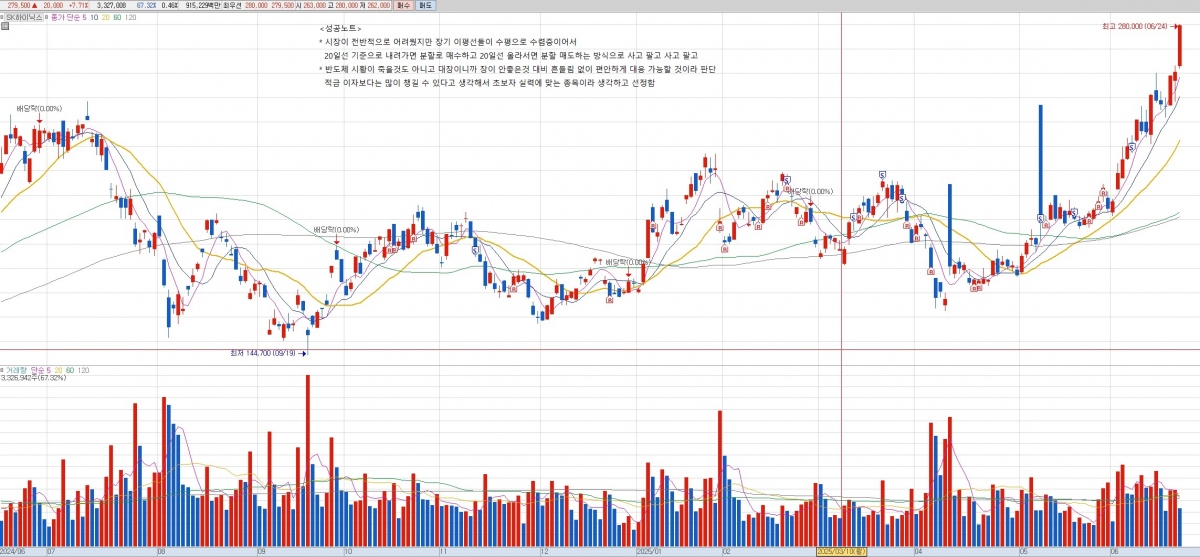This screenshot has width=1200, height=557.
Task: Click the 2025/01 date axis label
Action: [651, 551]
